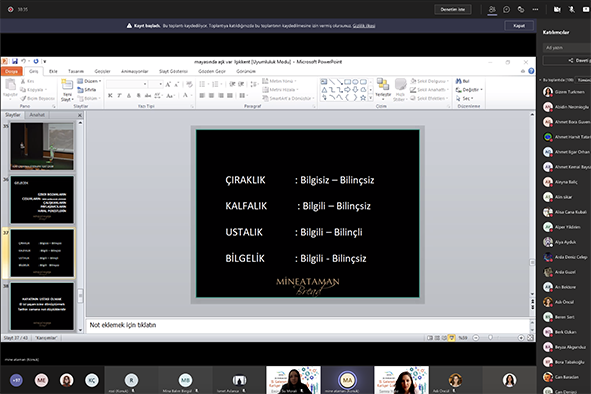Screen dimensions: 591x394
Task: Select slide 38 thumbnail
Action: (42, 307)
